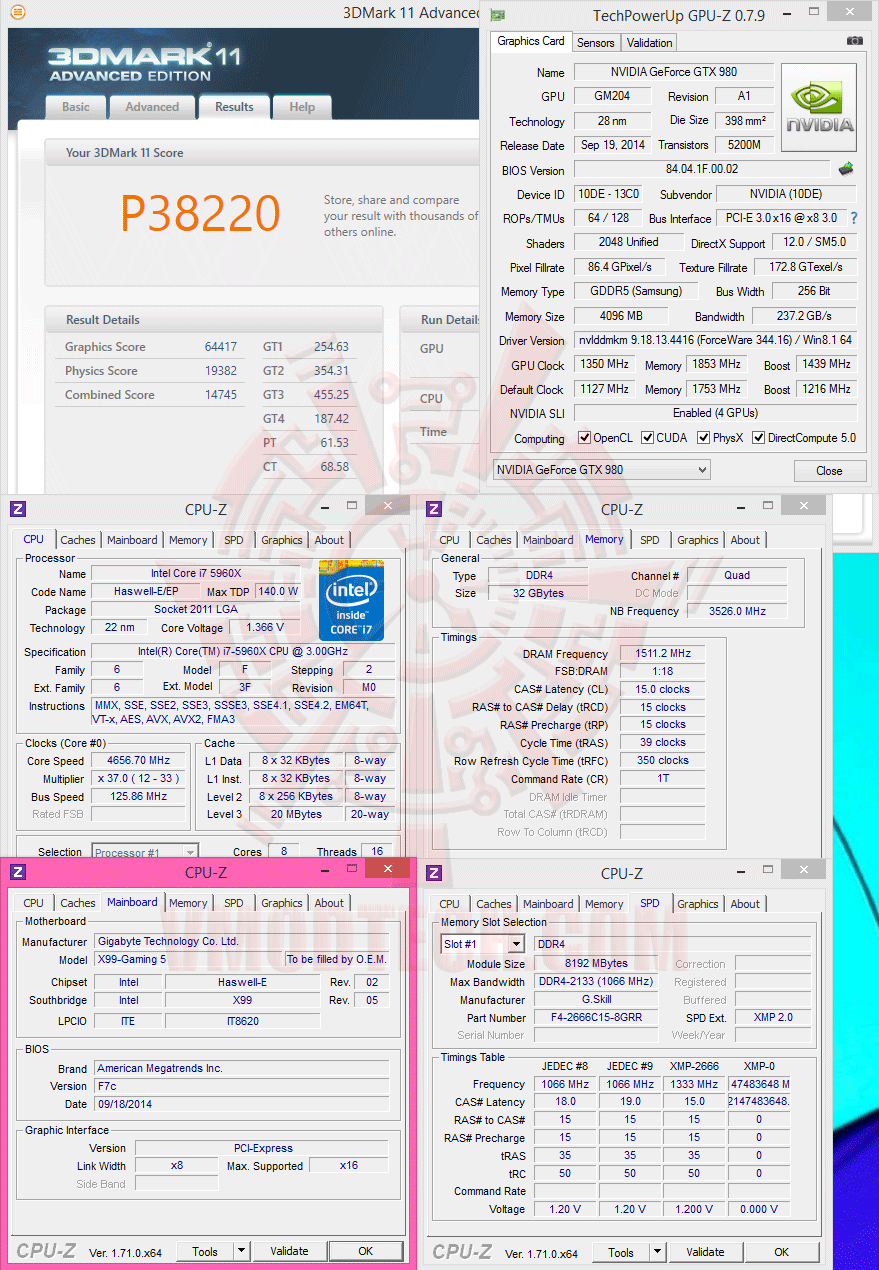The image size is (879, 1270).
Task: Click the NVIDIA SLI field Enabled (4 GPUs)
Action: (715, 412)
